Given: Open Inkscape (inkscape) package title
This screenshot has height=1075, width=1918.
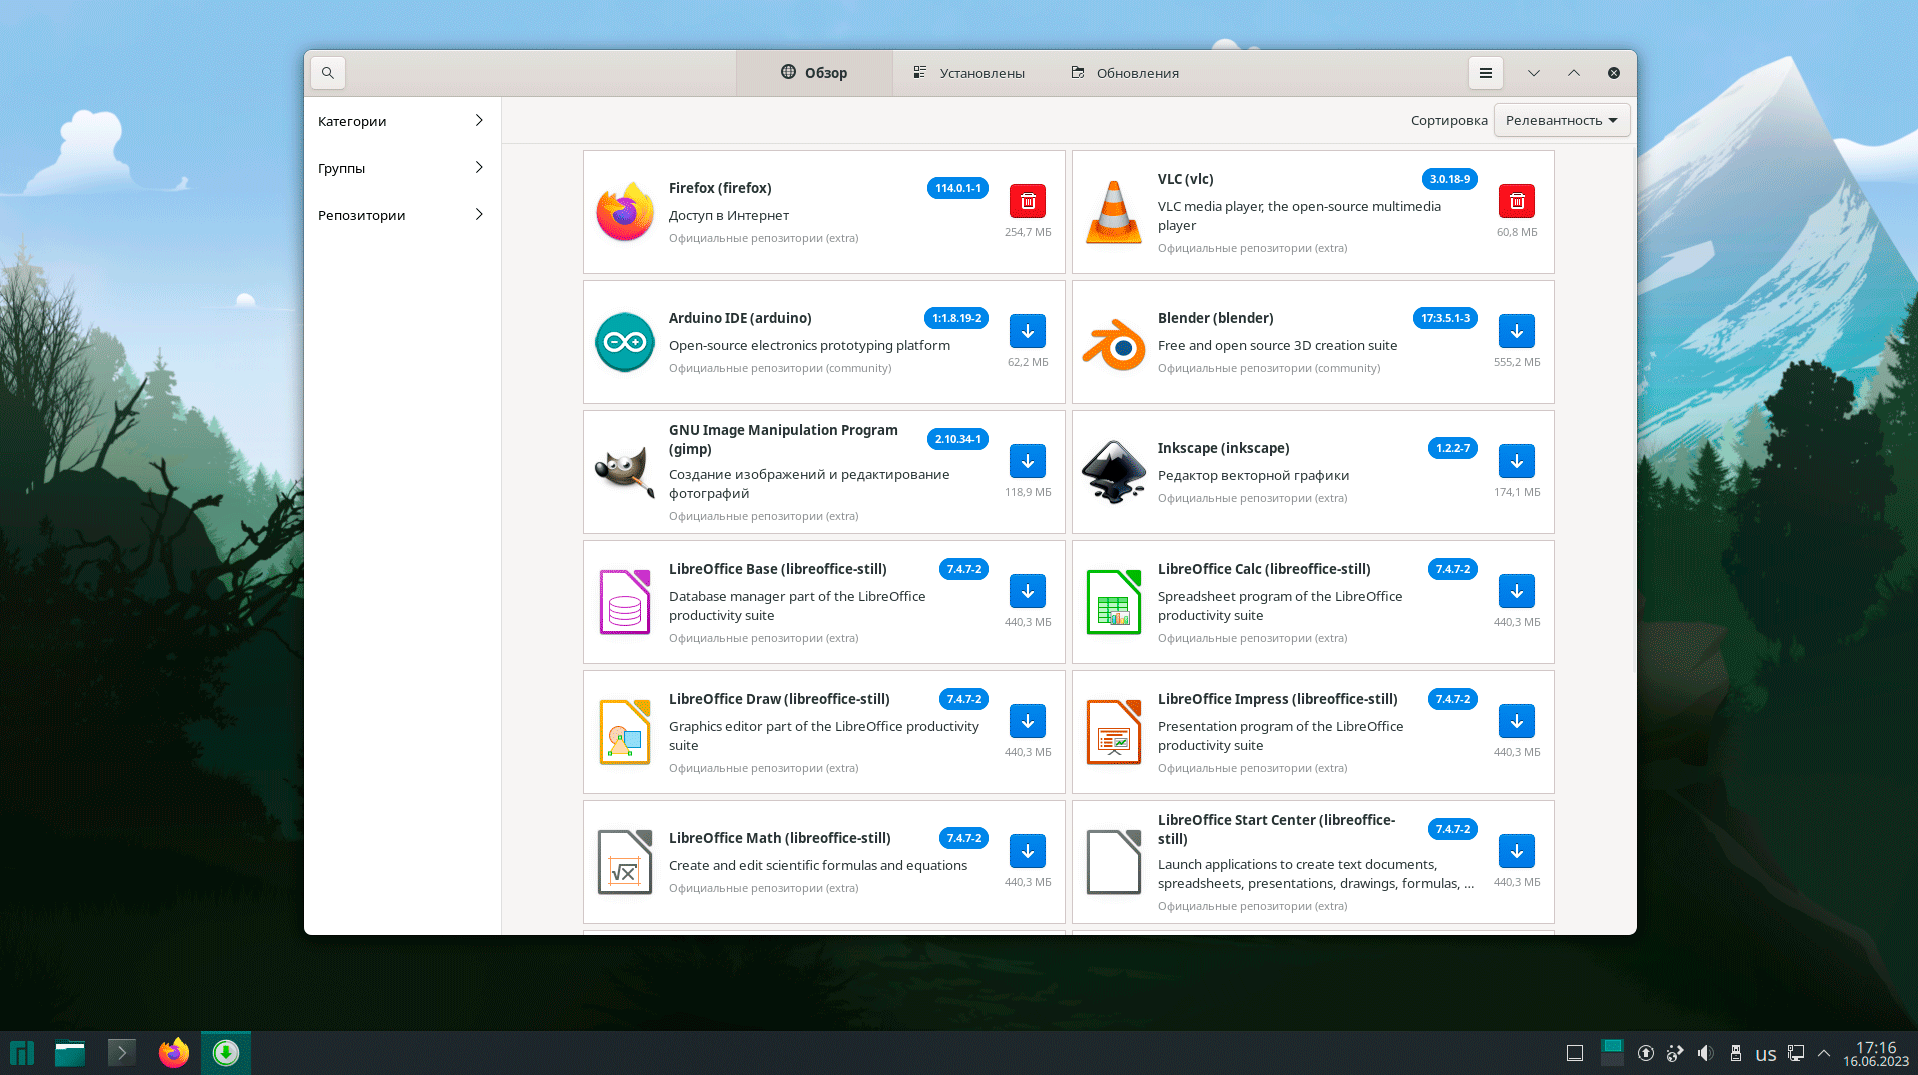Looking at the screenshot, I should pos(1224,448).
